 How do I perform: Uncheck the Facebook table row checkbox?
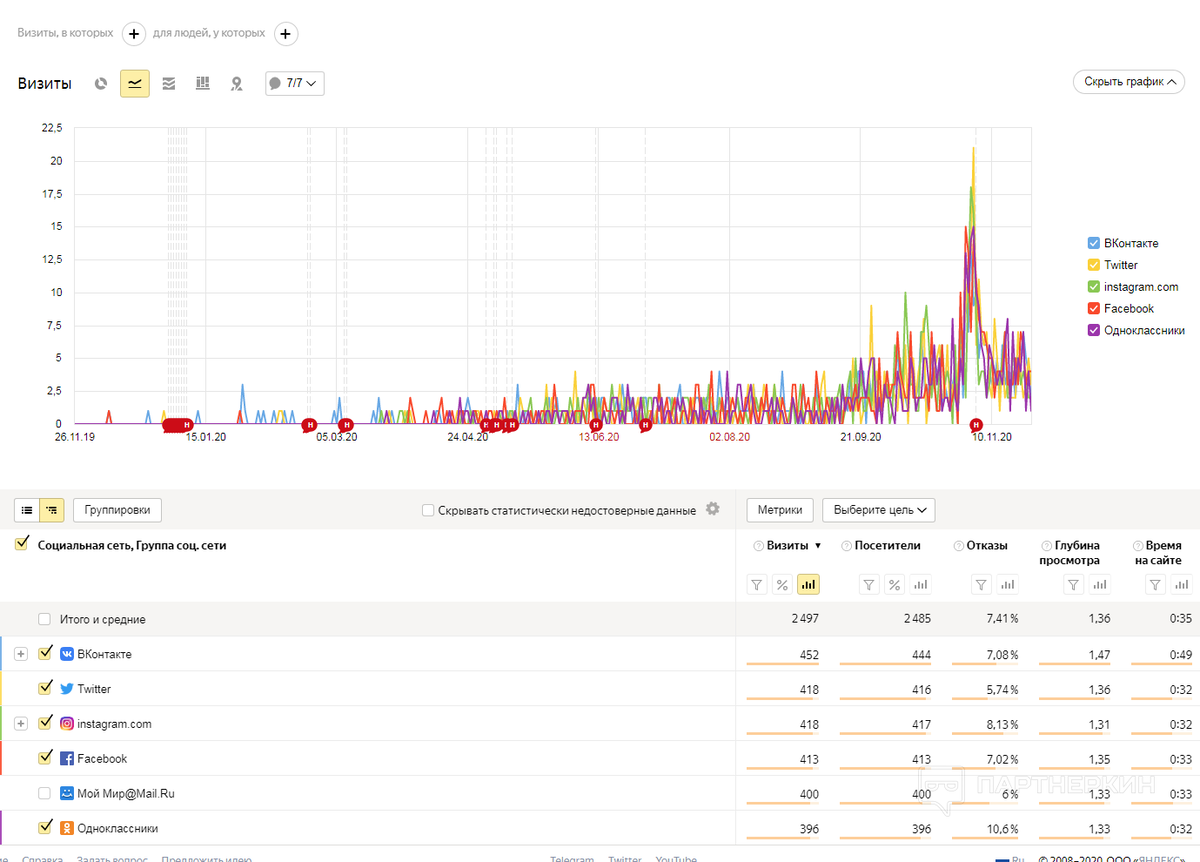44,758
